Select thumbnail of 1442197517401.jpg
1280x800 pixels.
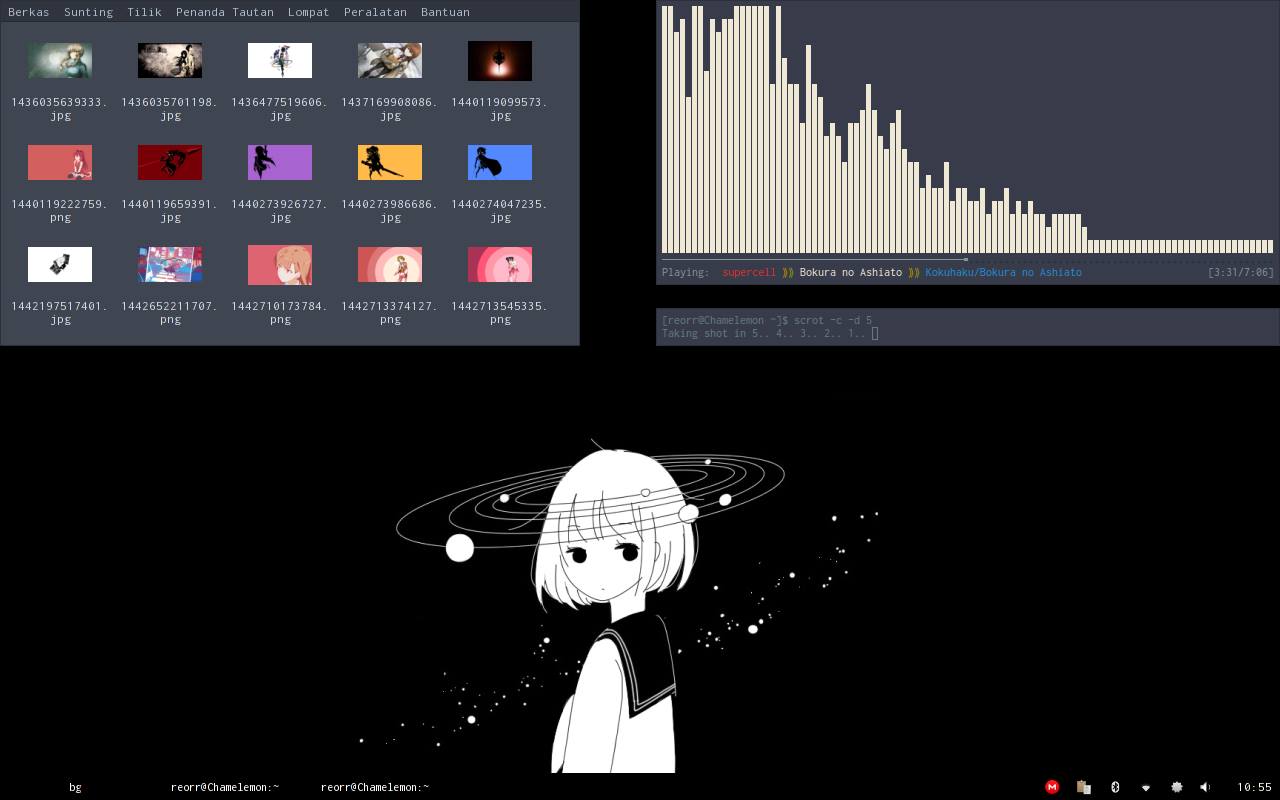pos(60,265)
